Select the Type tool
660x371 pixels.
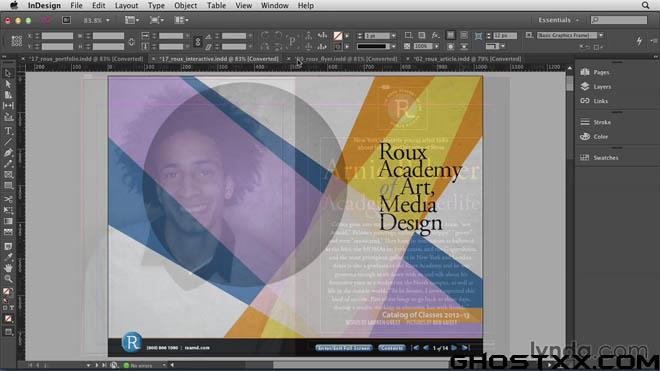(x=8, y=131)
